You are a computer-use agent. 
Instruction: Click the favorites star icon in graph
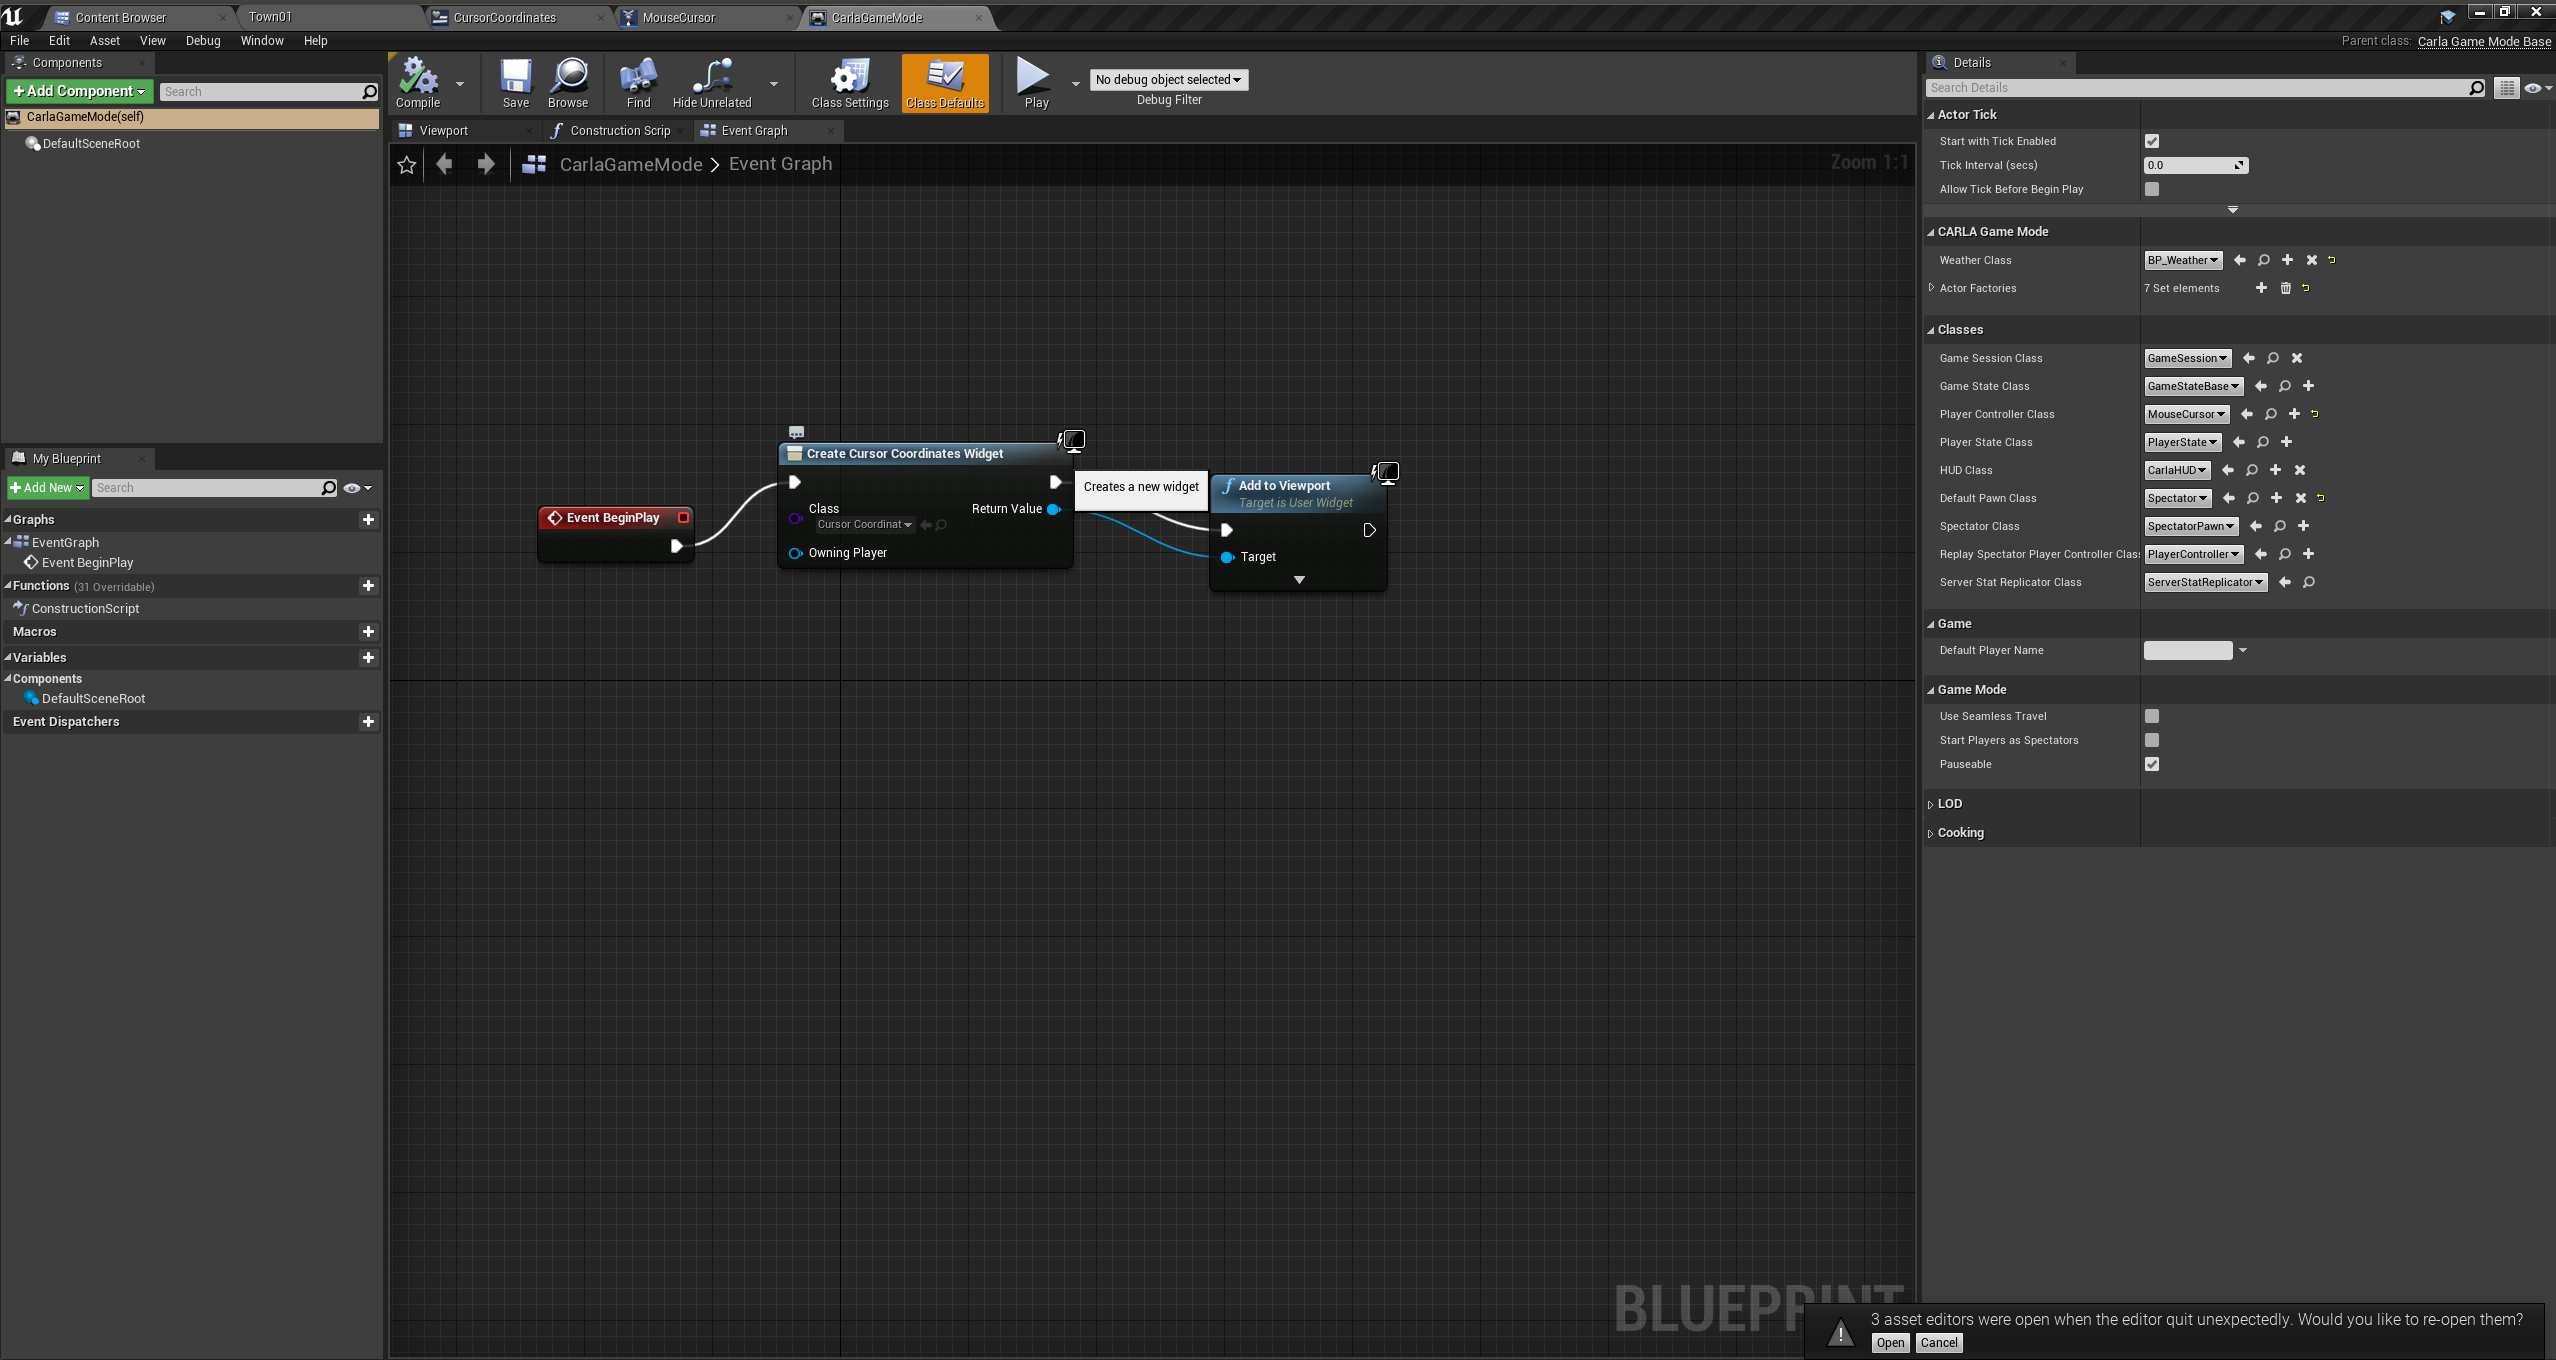coord(407,165)
